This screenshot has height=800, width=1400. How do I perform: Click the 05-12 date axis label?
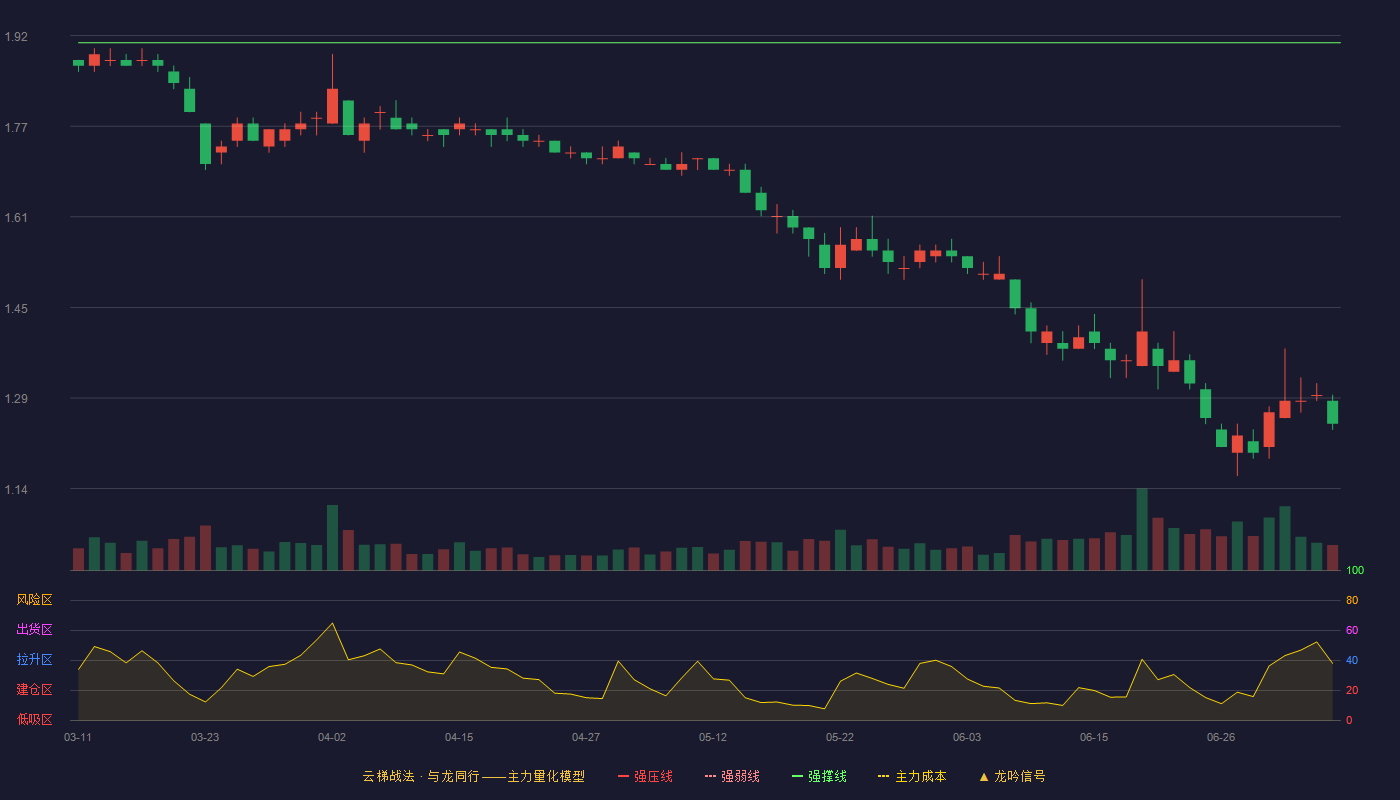click(x=713, y=737)
